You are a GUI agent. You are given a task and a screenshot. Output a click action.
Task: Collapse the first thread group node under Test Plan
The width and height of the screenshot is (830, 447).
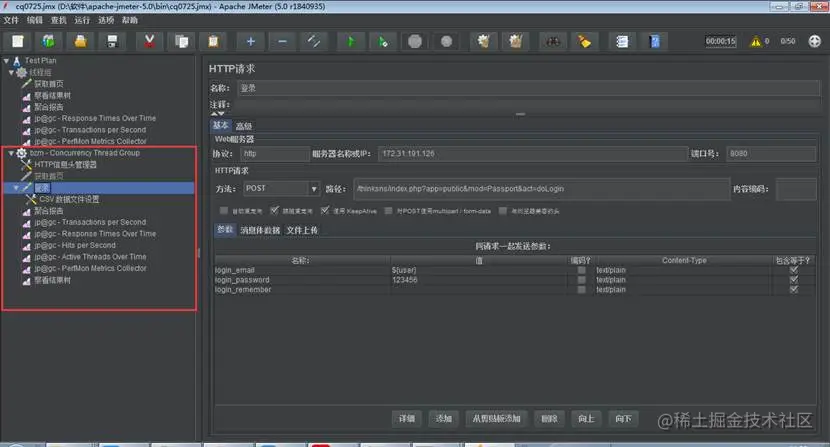pyautogui.click(x=11, y=72)
